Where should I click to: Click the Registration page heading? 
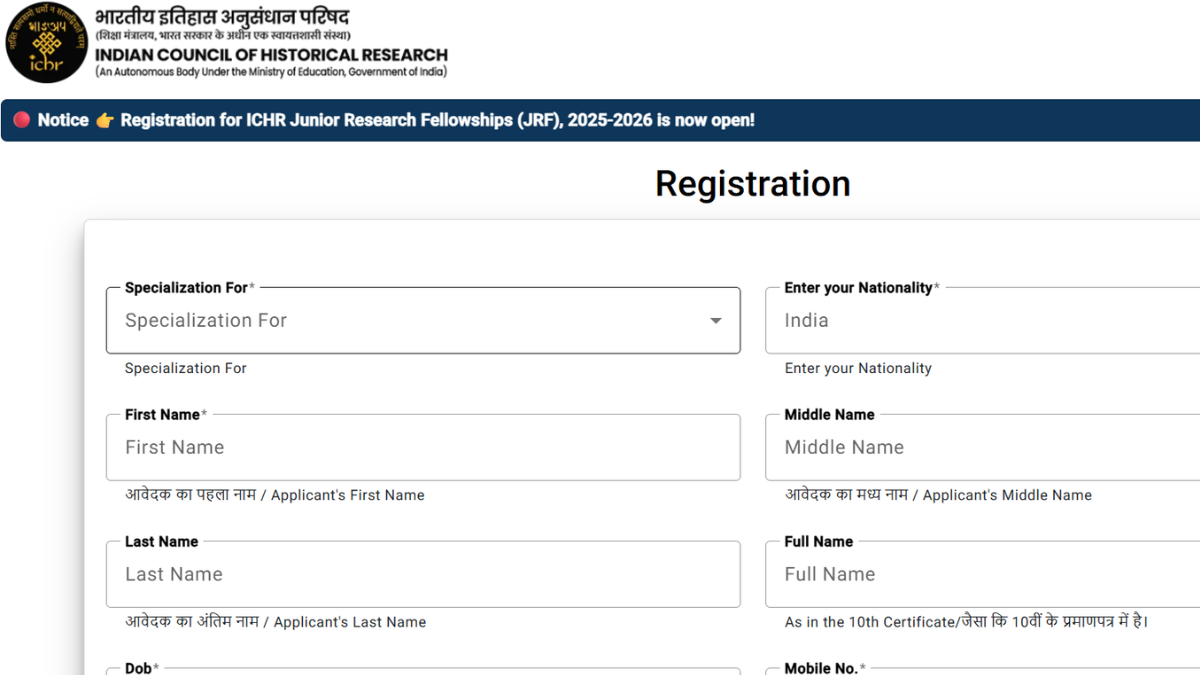(752, 184)
